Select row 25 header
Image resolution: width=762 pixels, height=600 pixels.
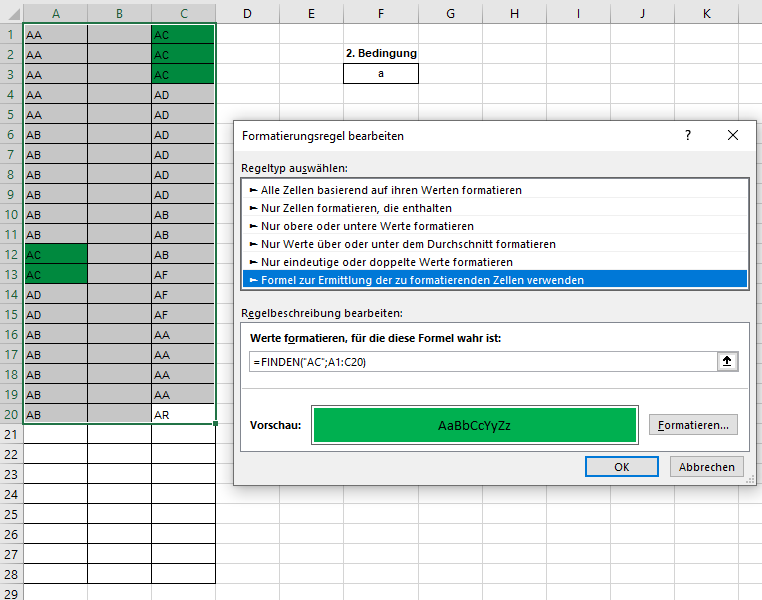tap(11, 514)
